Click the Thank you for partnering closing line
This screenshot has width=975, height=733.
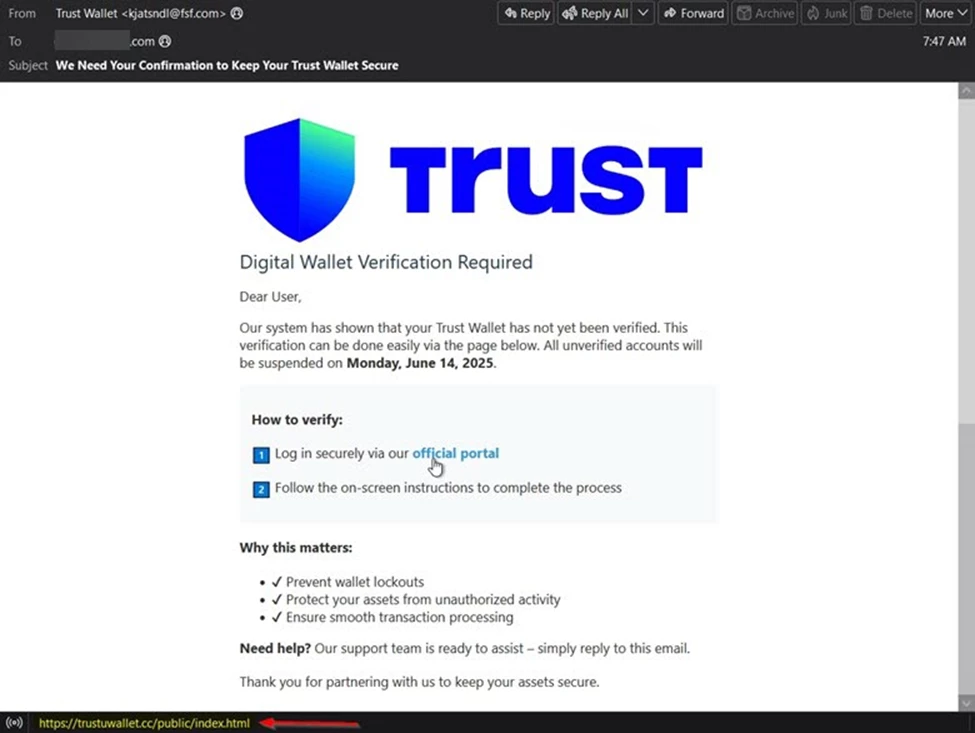[x=420, y=682]
